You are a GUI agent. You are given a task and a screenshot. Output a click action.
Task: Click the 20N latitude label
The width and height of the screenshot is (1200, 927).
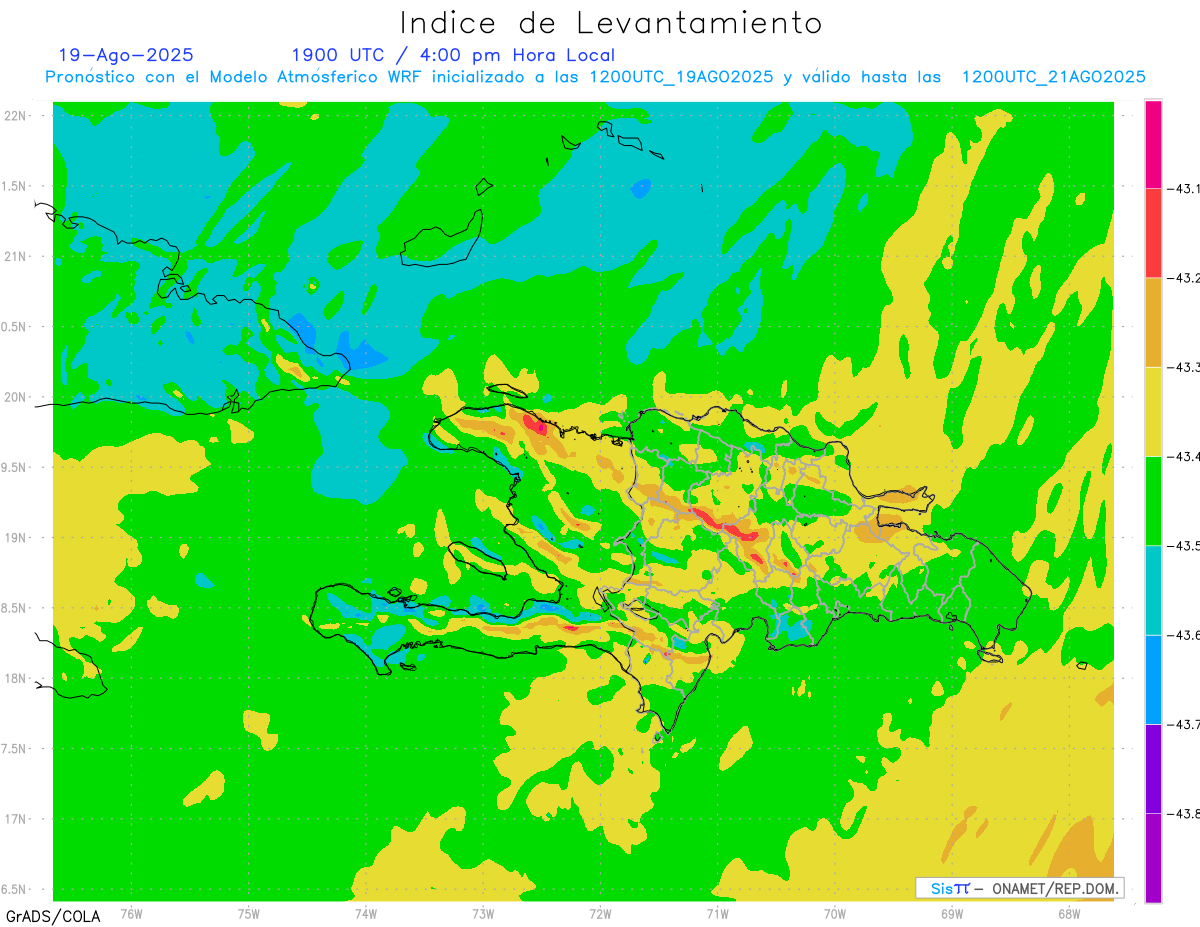pos(16,397)
